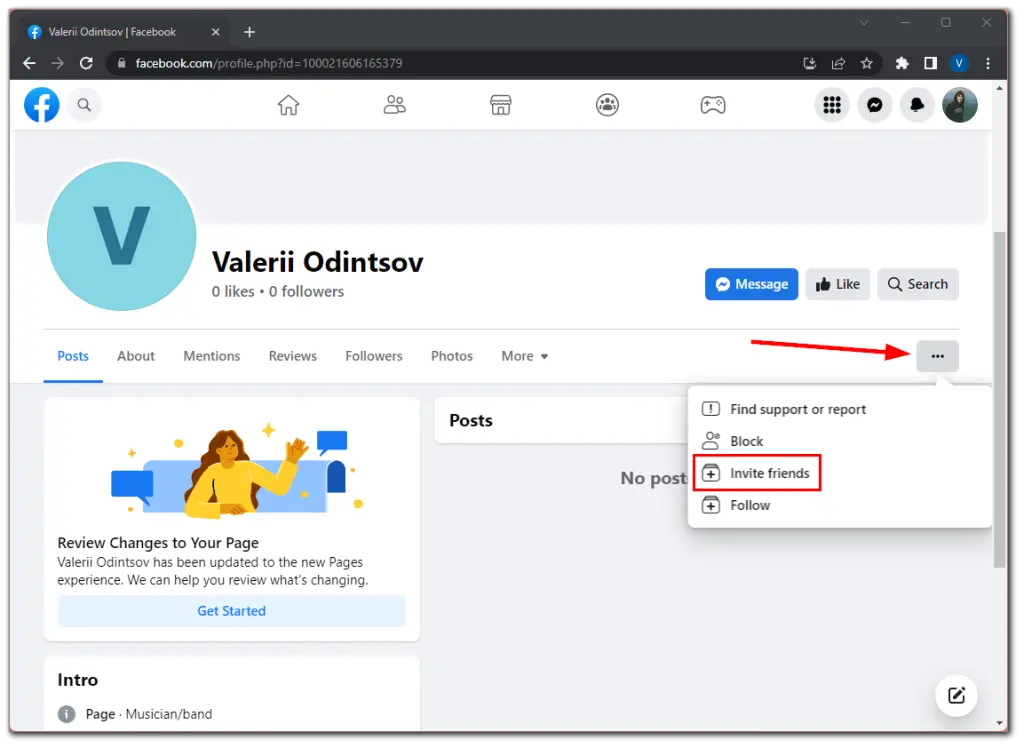Bookmark the page with the star icon
Screen dimensions: 1024x748
pyautogui.click(x=867, y=63)
